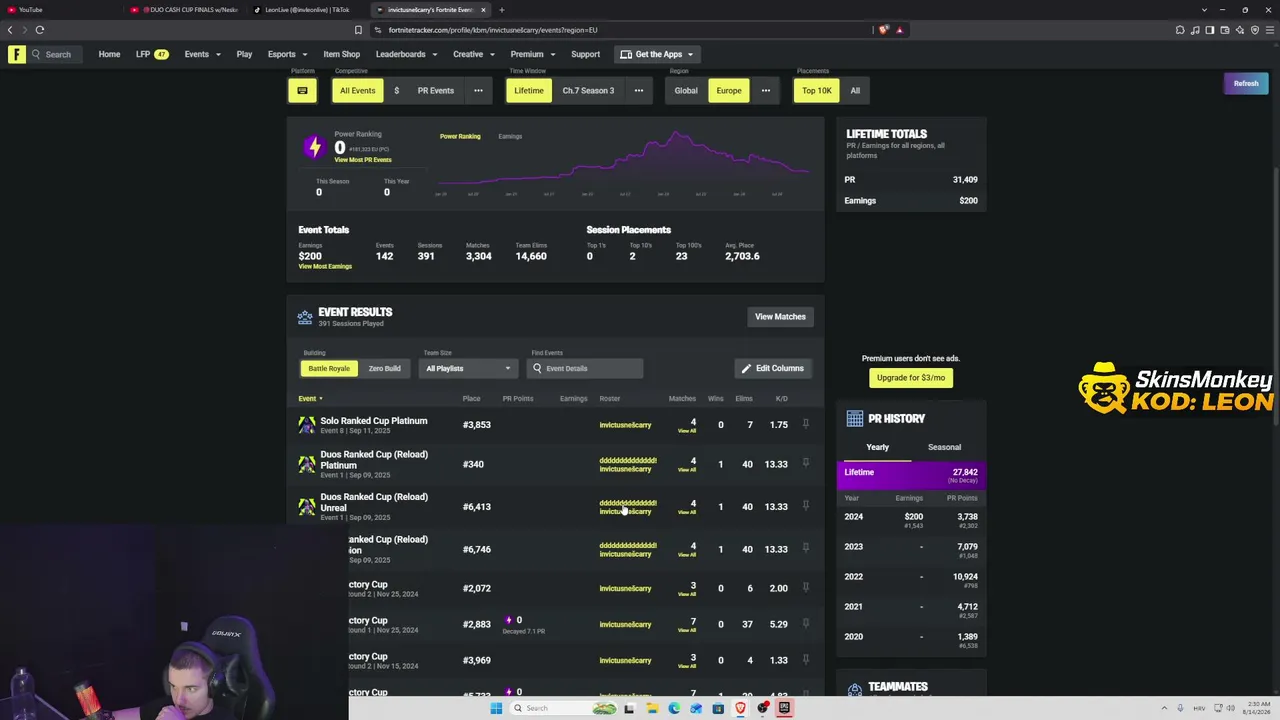
Task: Expand the Premium nav dropdown
Action: [x=532, y=54]
